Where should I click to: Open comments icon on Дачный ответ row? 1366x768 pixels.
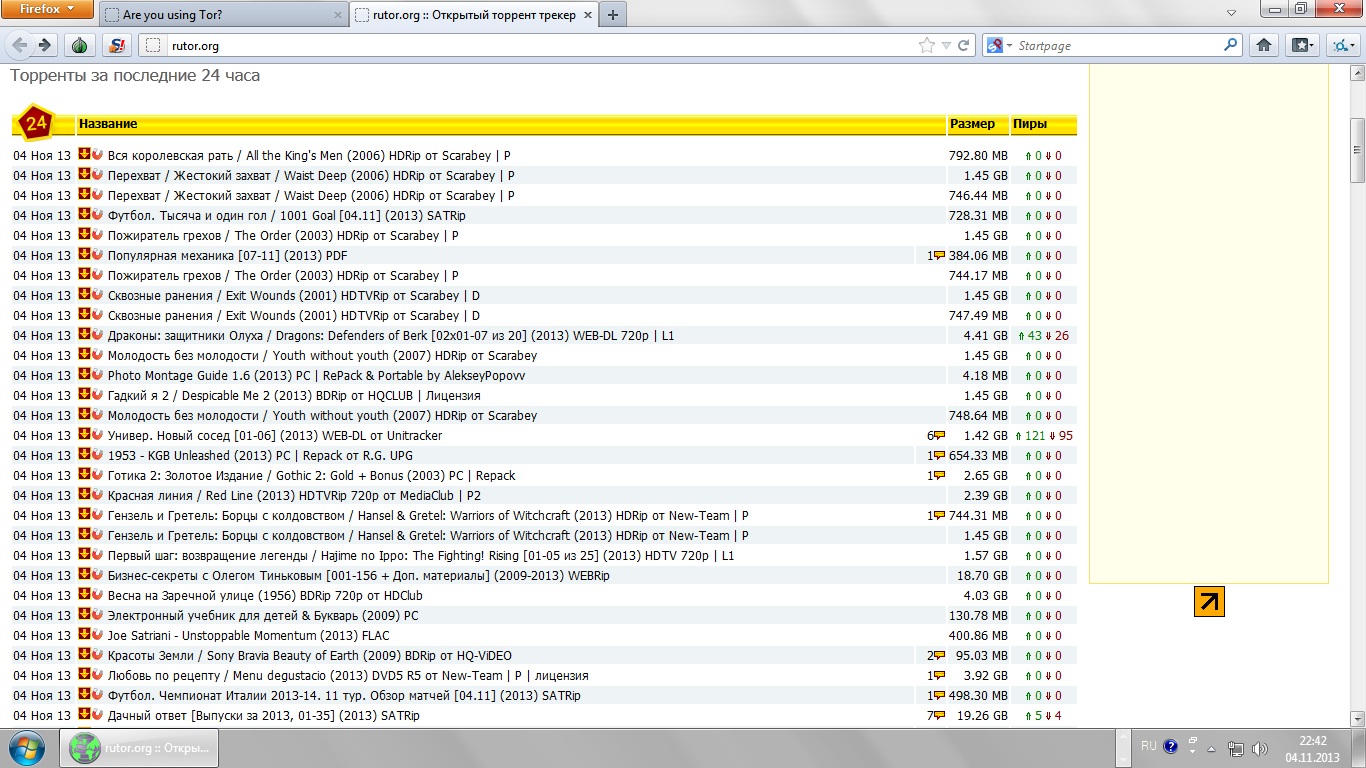point(939,715)
